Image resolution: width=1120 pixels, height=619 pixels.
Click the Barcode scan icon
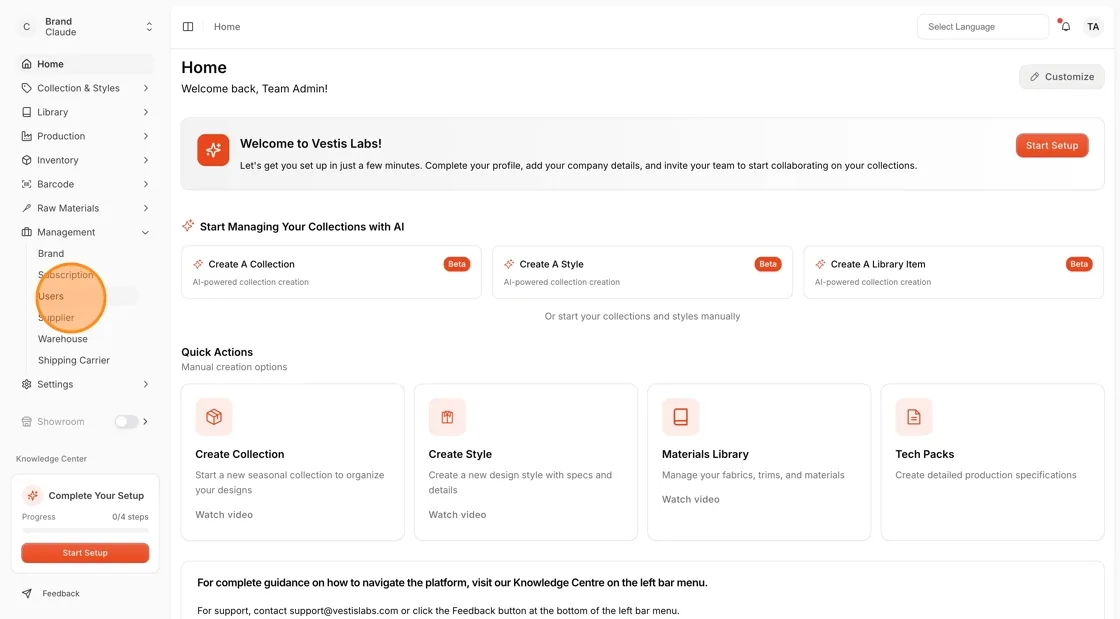(26, 184)
